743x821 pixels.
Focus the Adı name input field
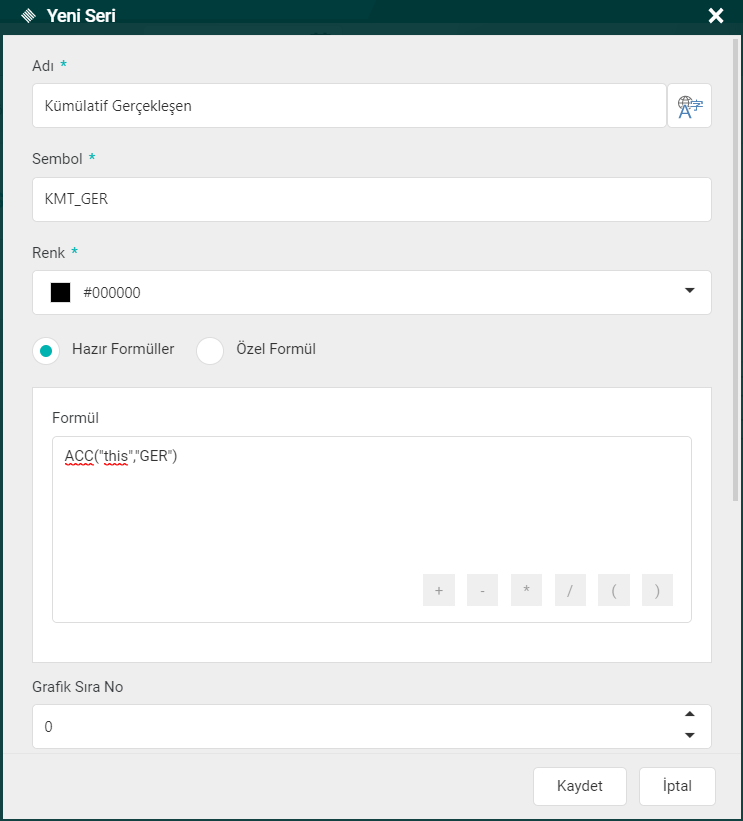[349, 106]
